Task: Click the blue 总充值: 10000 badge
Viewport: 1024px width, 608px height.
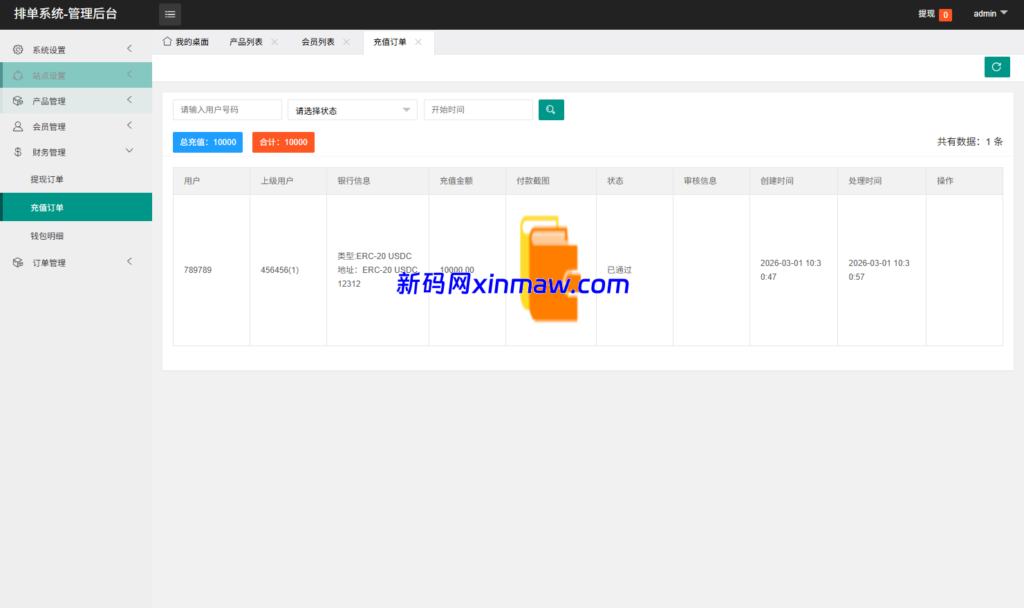Action: 207,142
